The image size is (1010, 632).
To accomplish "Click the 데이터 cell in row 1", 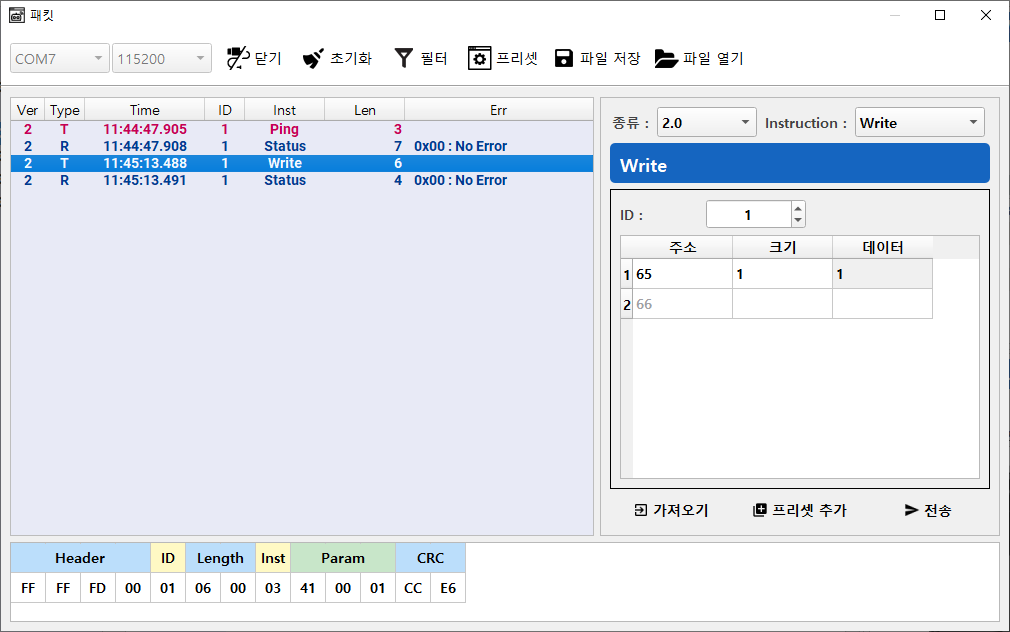I will click(882, 274).
